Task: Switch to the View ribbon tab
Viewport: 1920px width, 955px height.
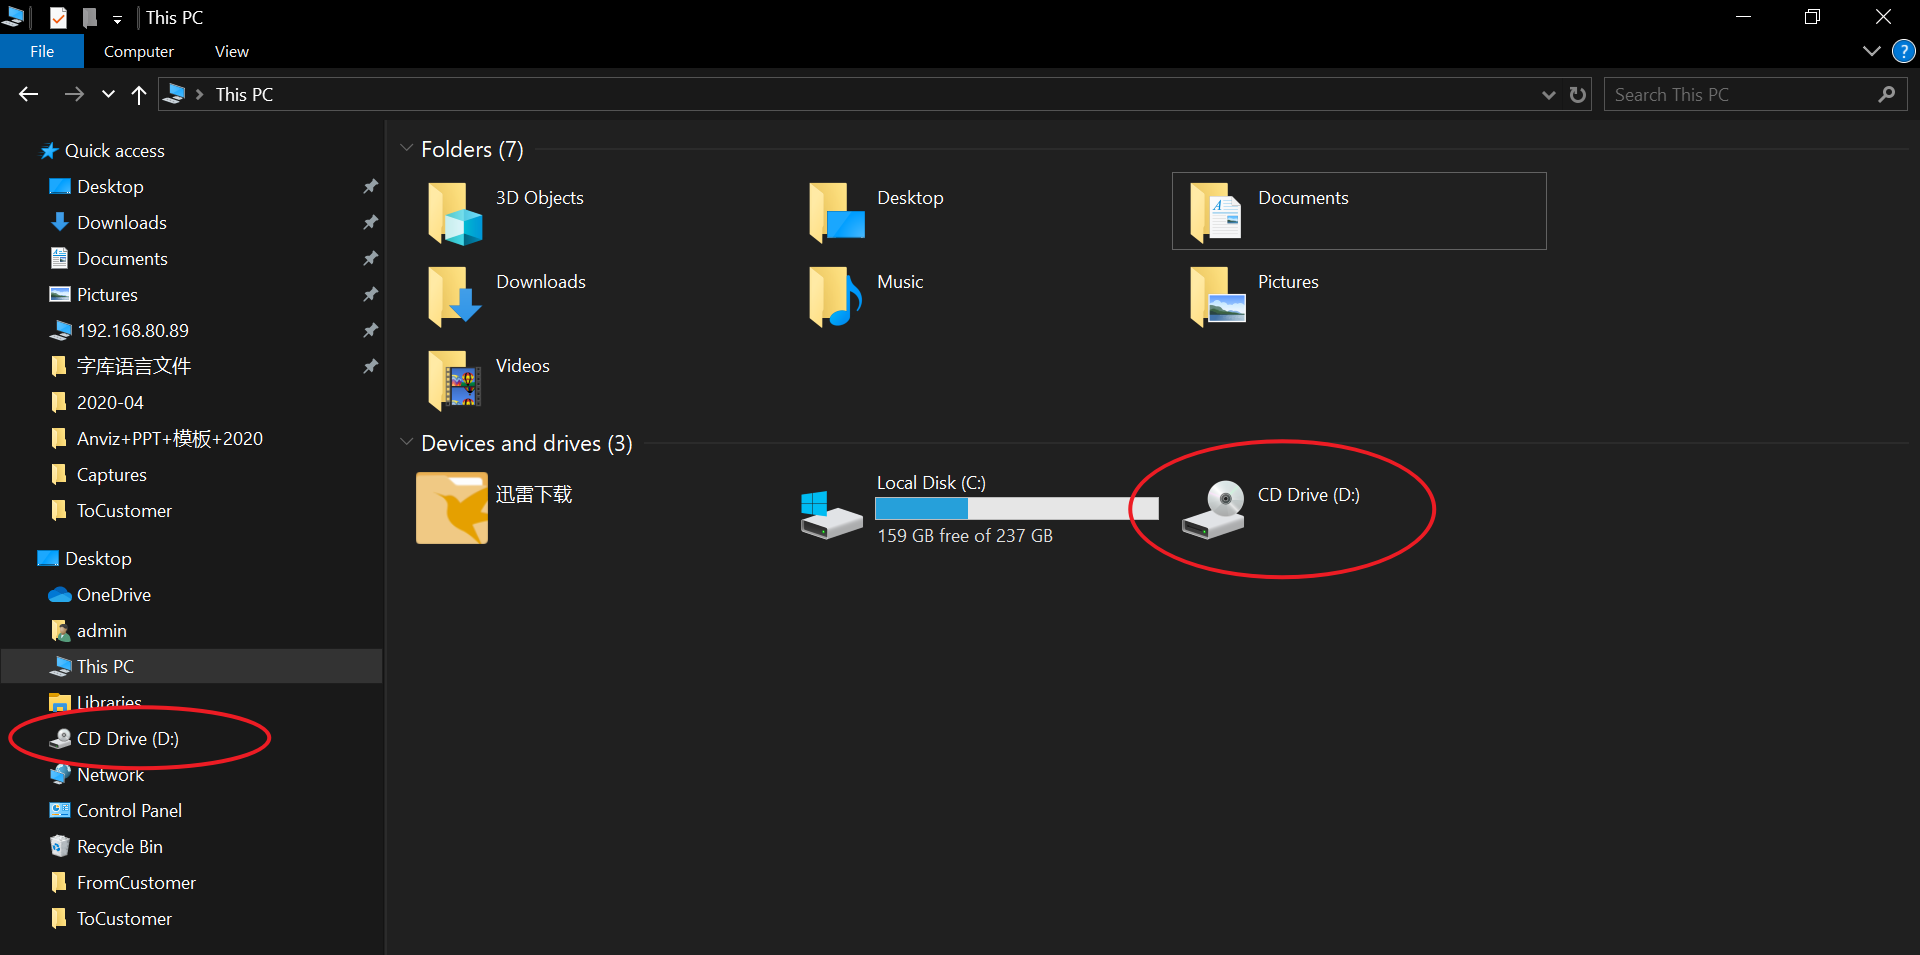Action: point(231,51)
